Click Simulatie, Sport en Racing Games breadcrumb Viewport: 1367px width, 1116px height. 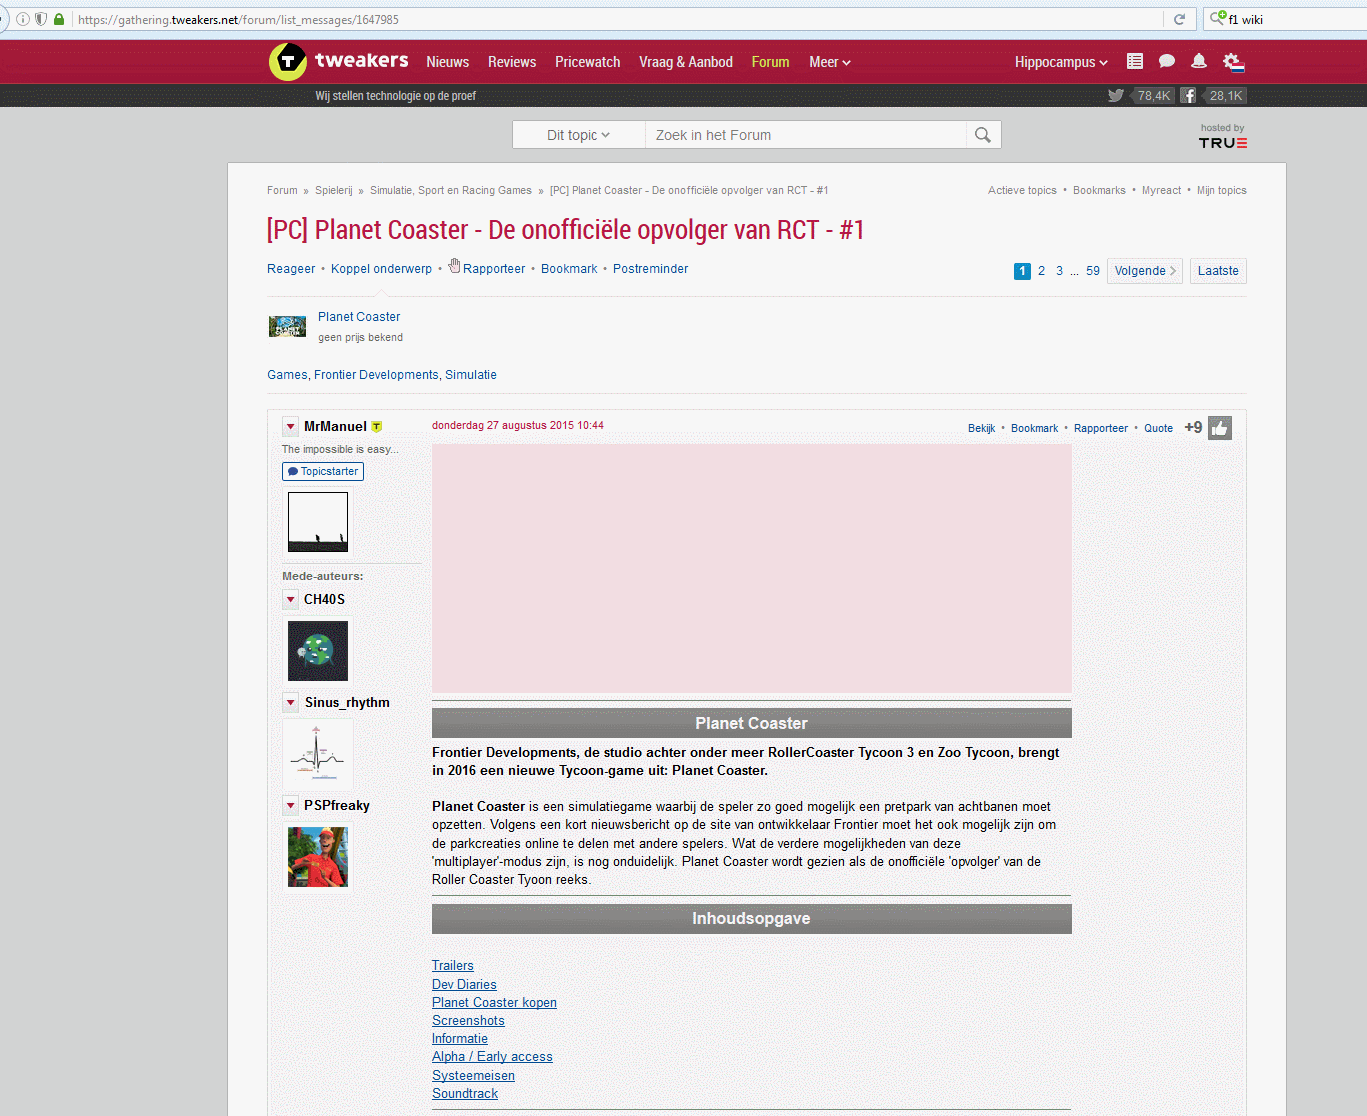coord(451,190)
